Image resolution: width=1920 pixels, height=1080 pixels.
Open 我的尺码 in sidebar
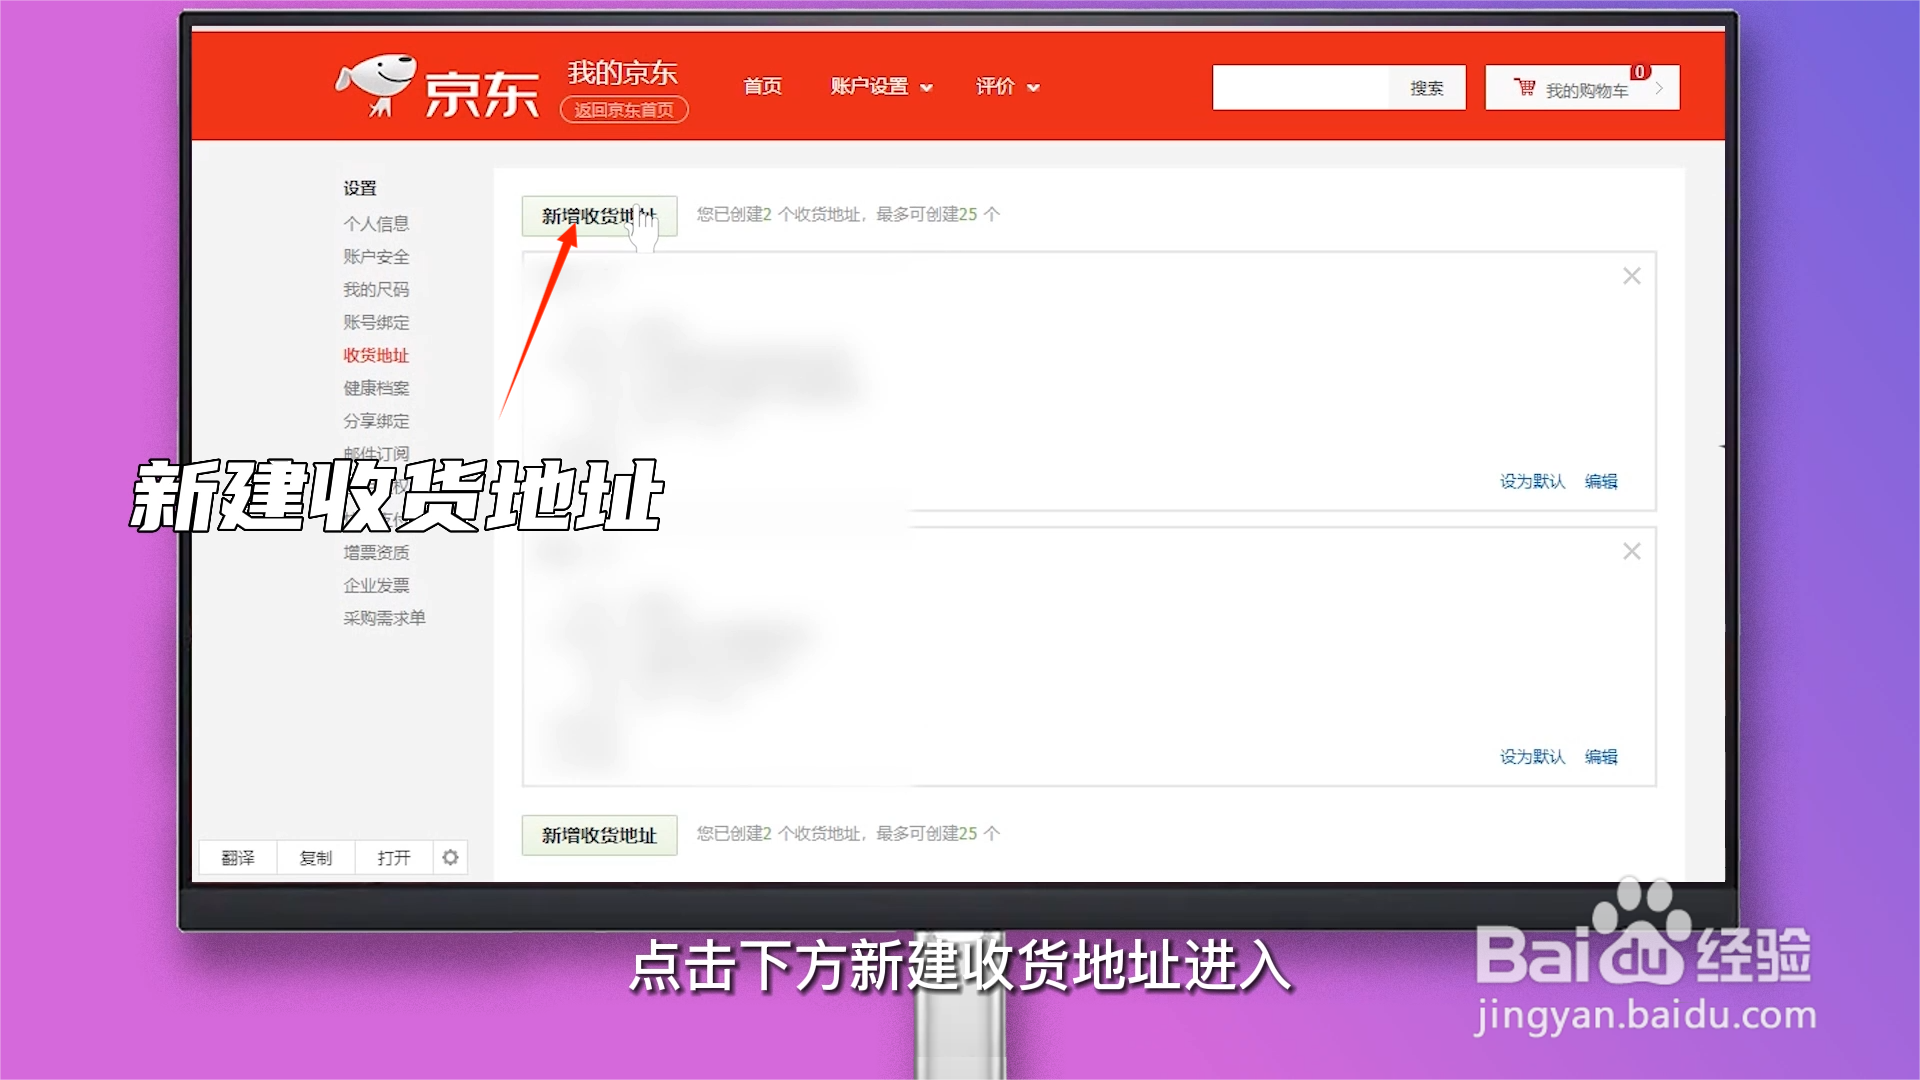[376, 290]
